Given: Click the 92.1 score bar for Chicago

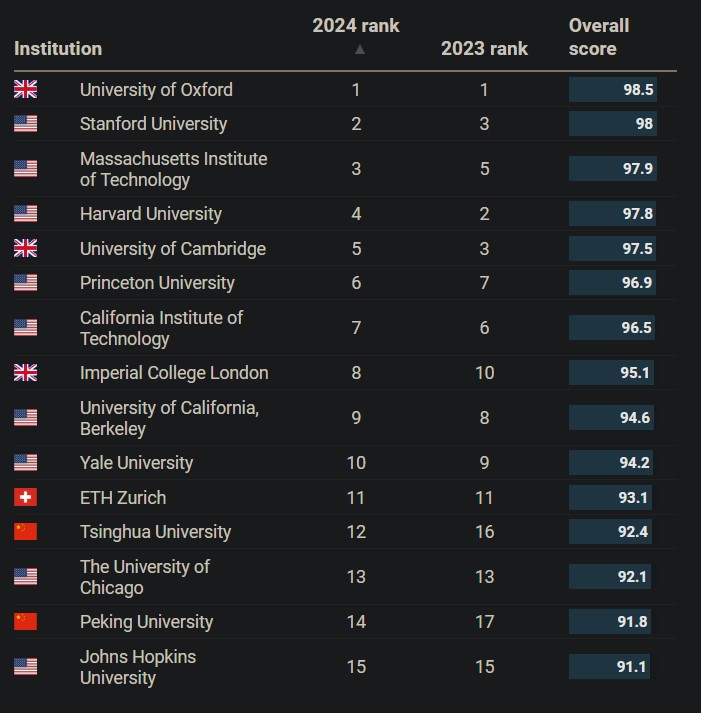Looking at the screenshot, I should pos(610,577).
